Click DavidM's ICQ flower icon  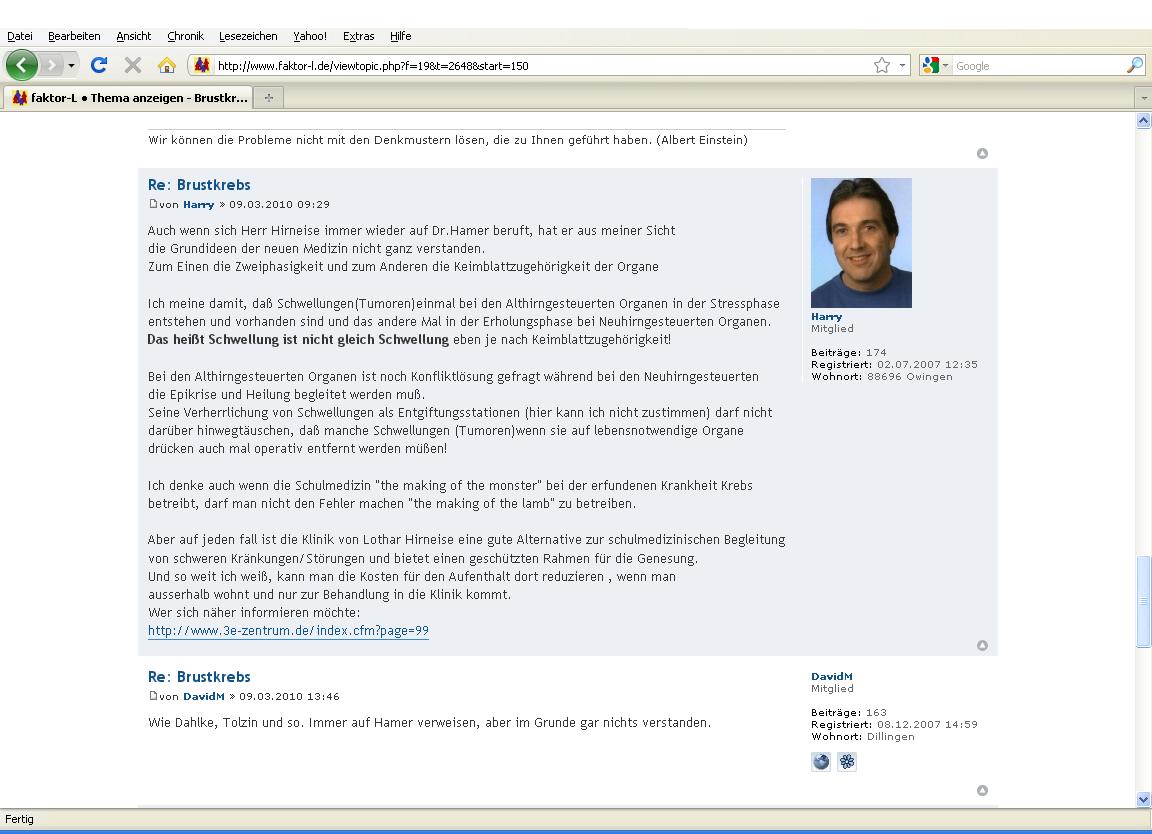tap(847, 762)
